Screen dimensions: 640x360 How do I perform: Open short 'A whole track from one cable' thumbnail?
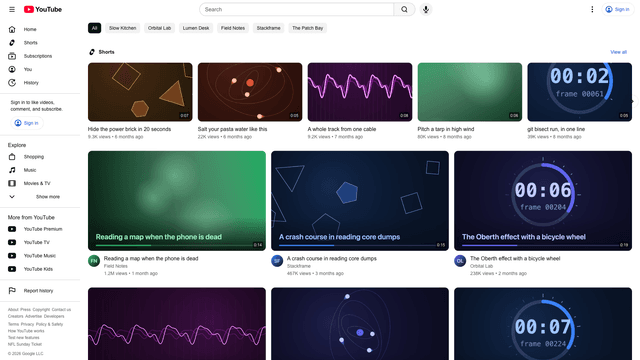pos(360,92)
